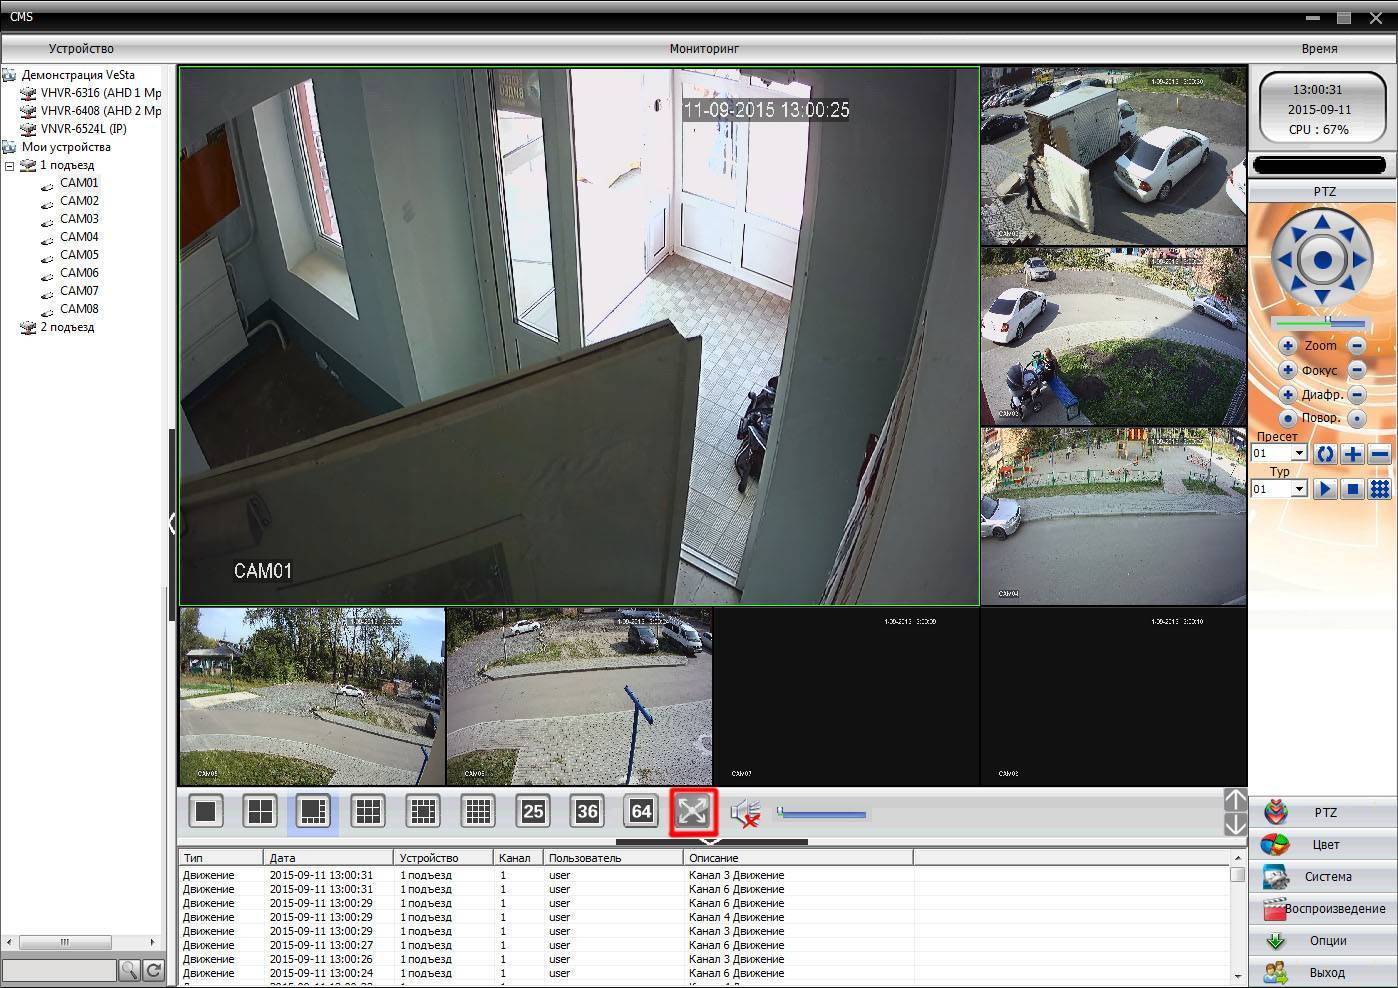Click the Zoom plus button

tap(1288, 346)
